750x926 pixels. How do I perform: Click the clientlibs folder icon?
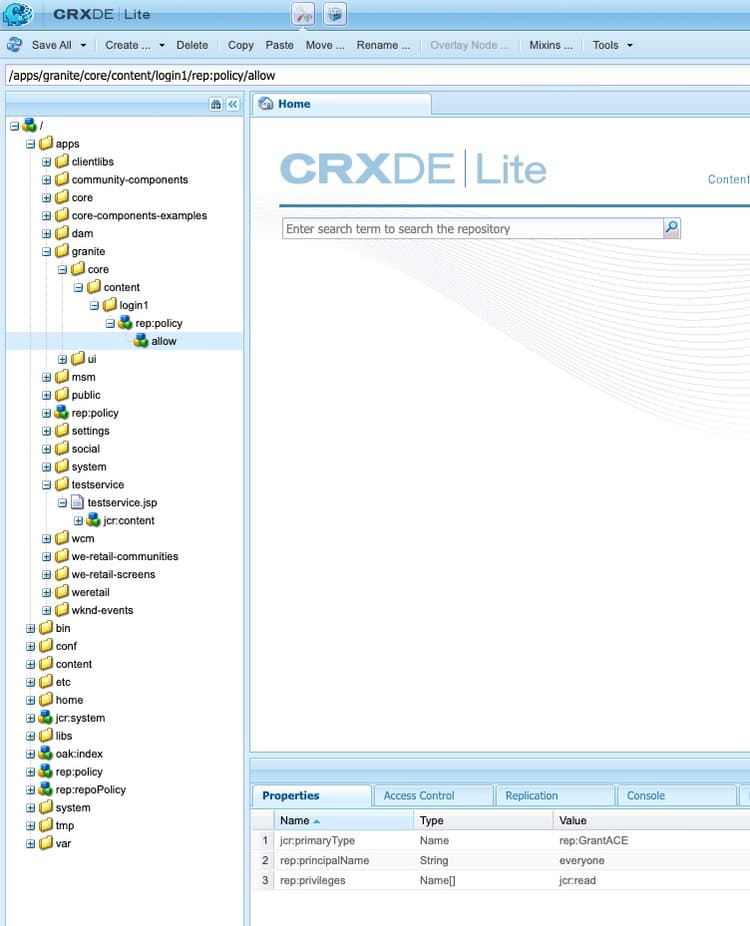point(61,161)
